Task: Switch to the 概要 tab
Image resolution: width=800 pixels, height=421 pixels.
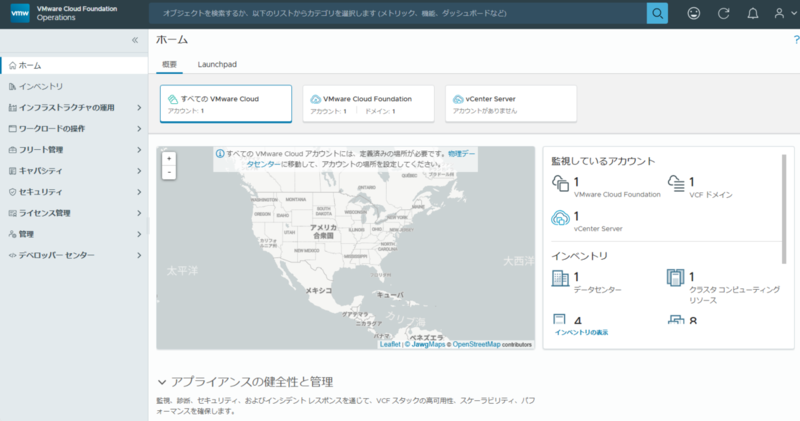Action: [169, 64]
